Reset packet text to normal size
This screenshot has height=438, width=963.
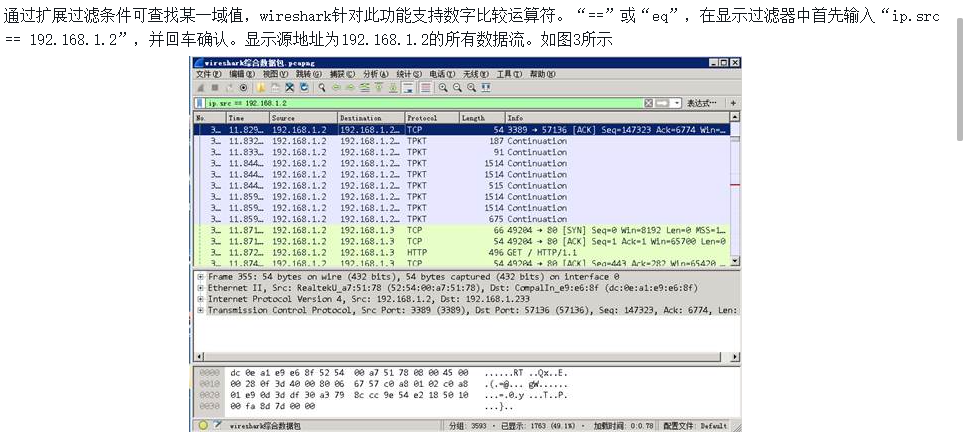tap(471, 88)
